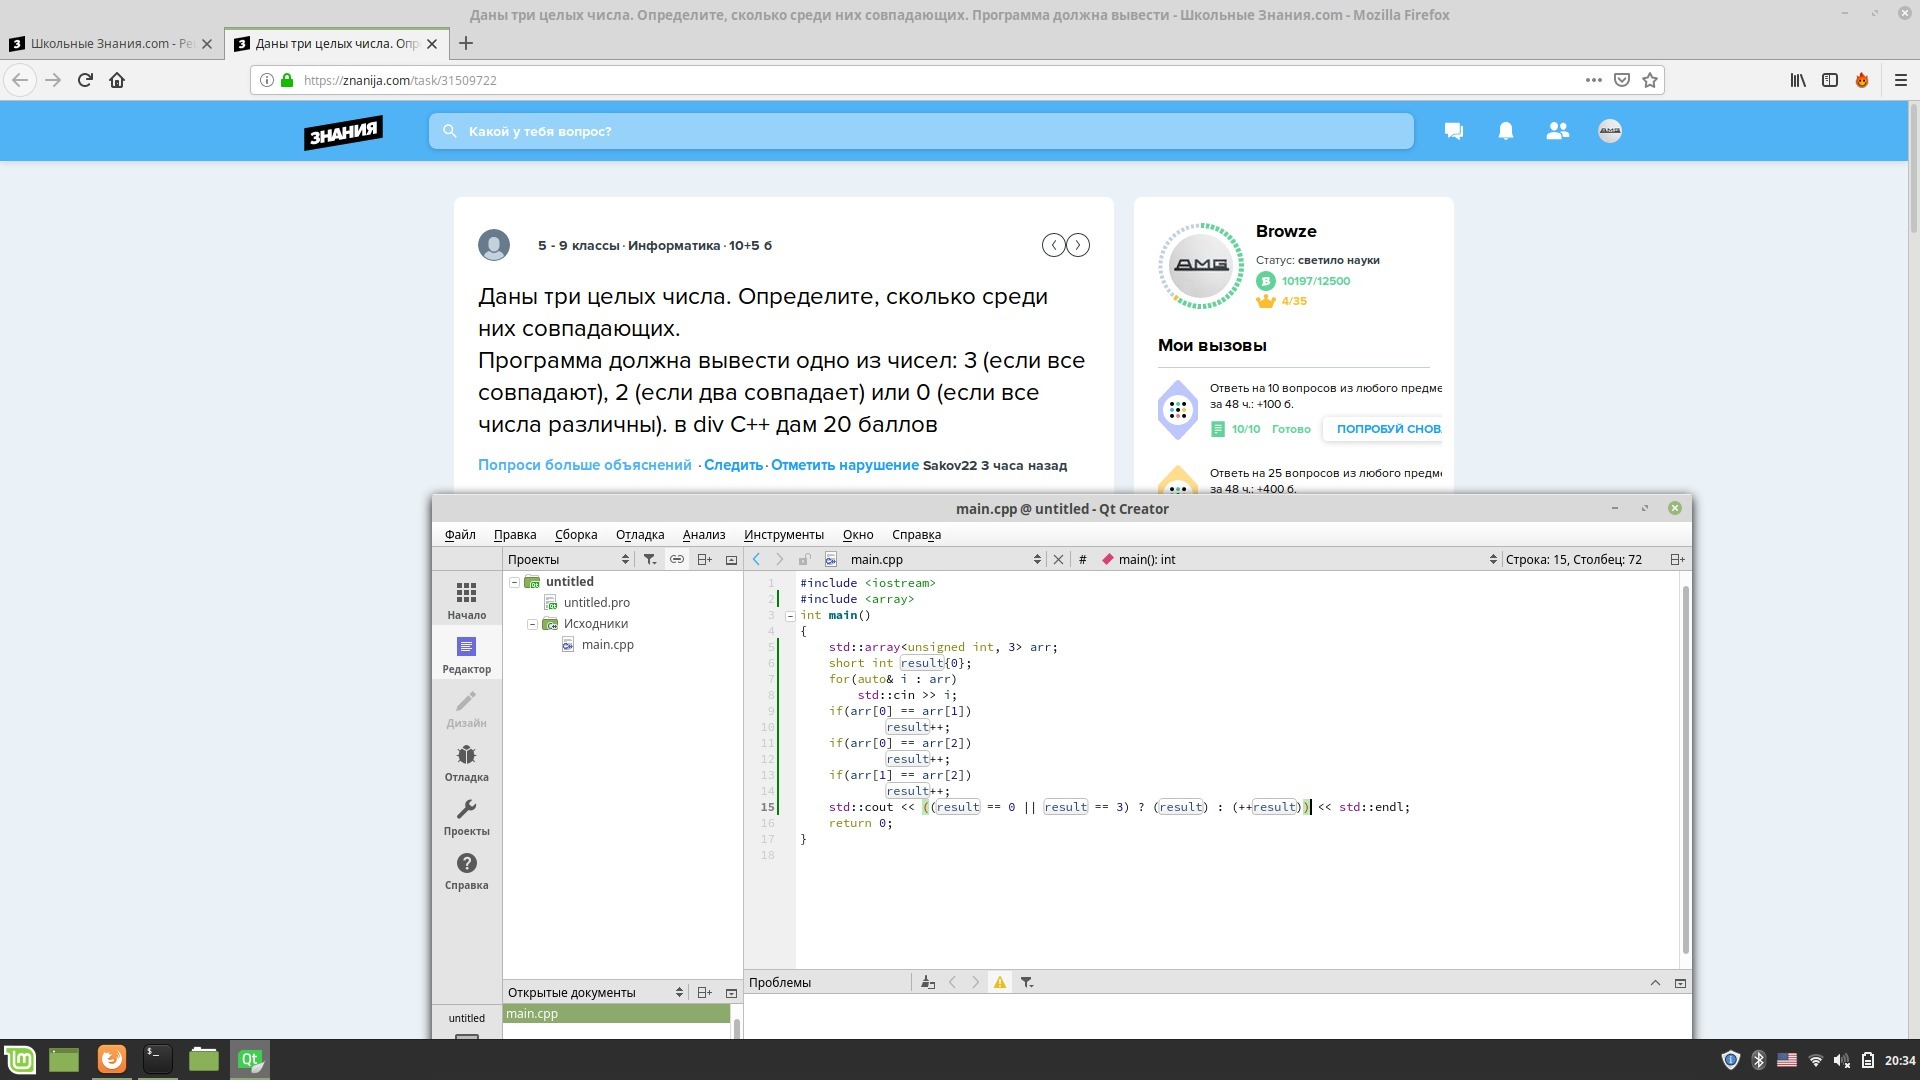Clear the Проблемы issues list
Viewport: 1920px width, 1080px height.
point(928,983)
